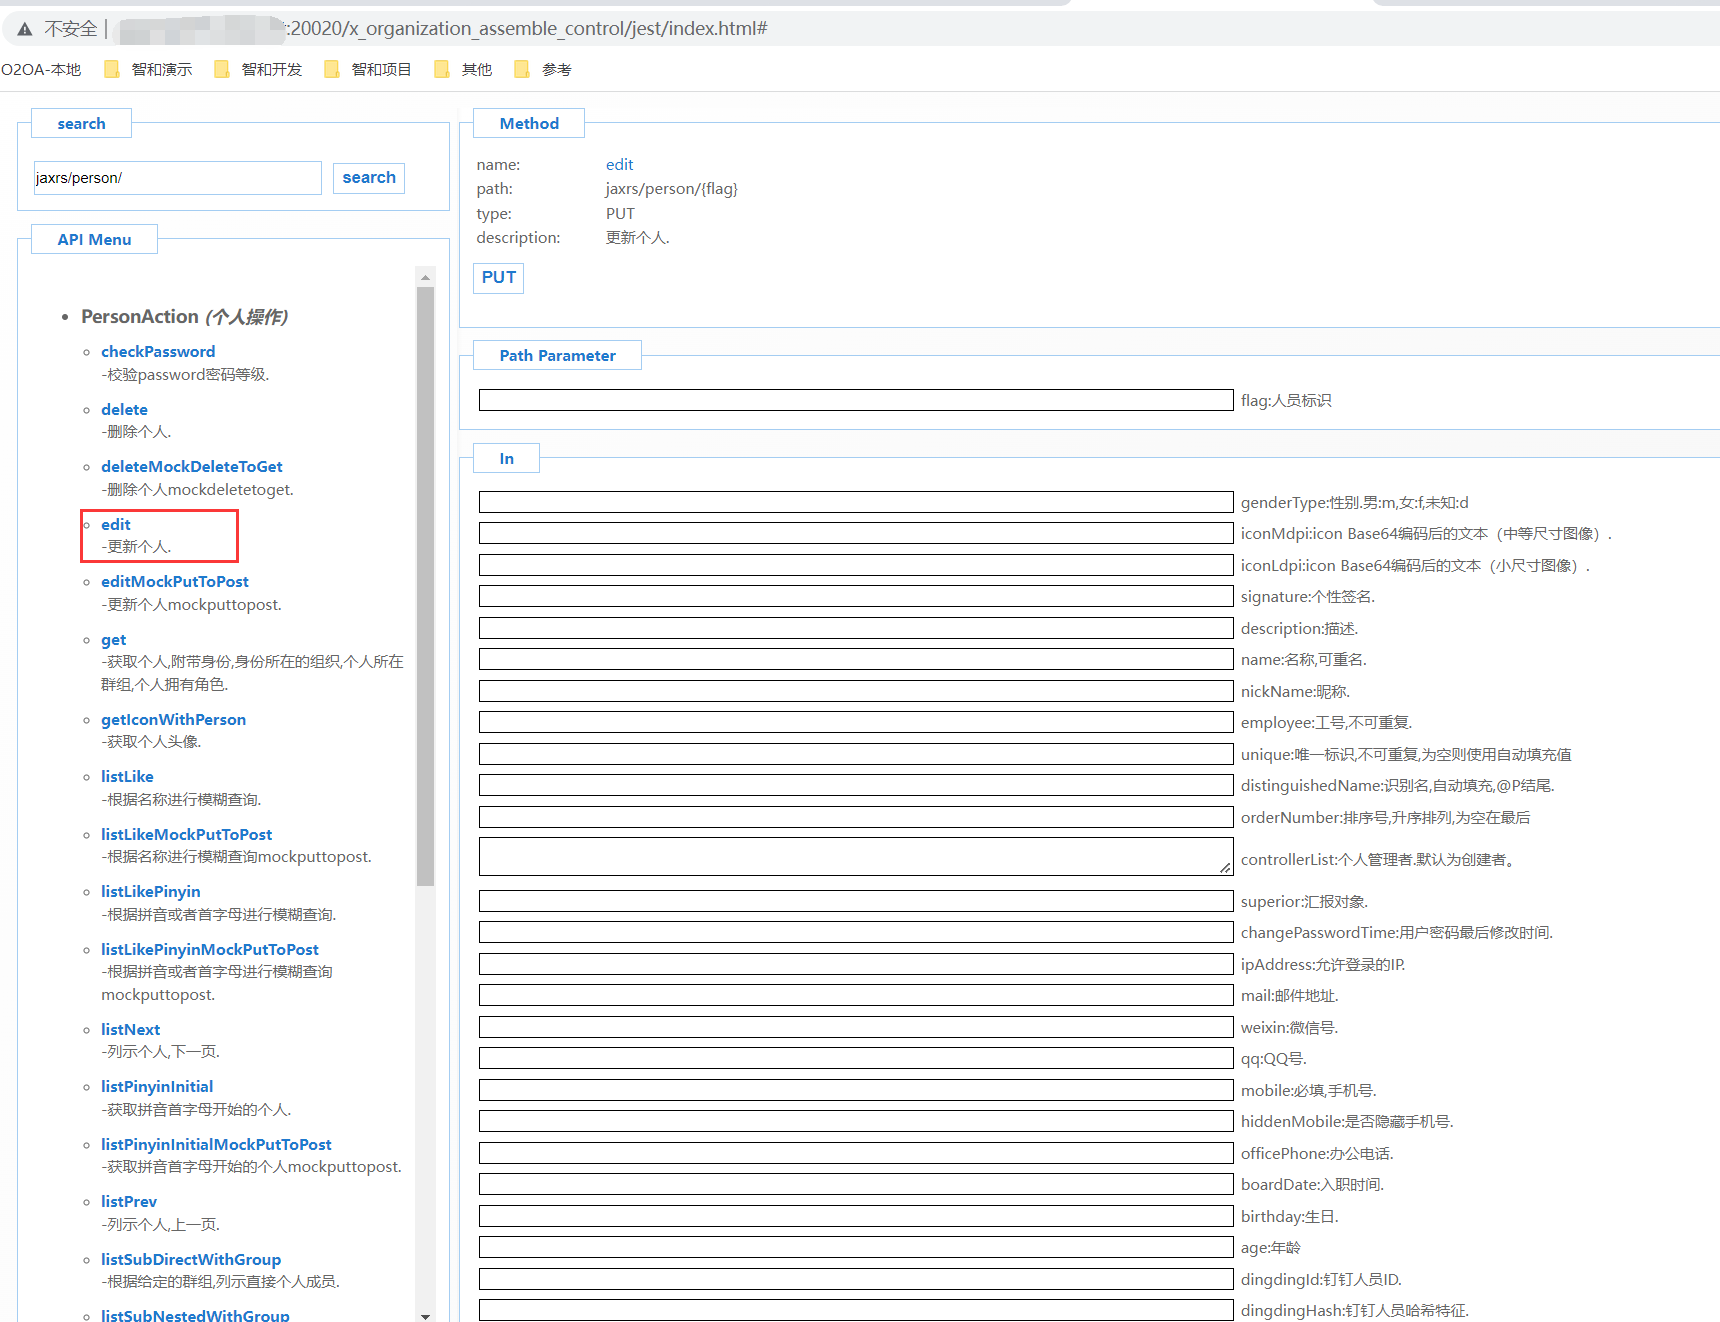1720x1322 pixels.
Task: Open the getIconWithPerson API link
Action: 173,719
